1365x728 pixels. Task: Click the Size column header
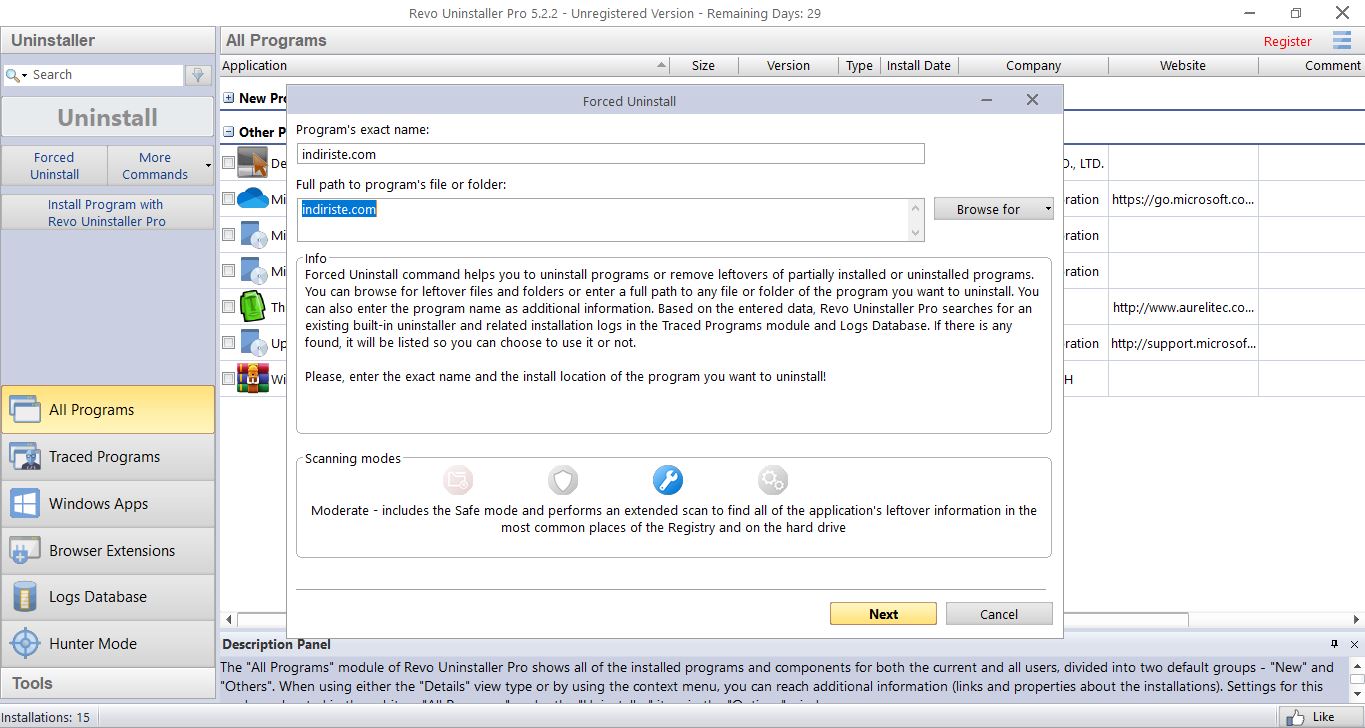pos(703,66)
